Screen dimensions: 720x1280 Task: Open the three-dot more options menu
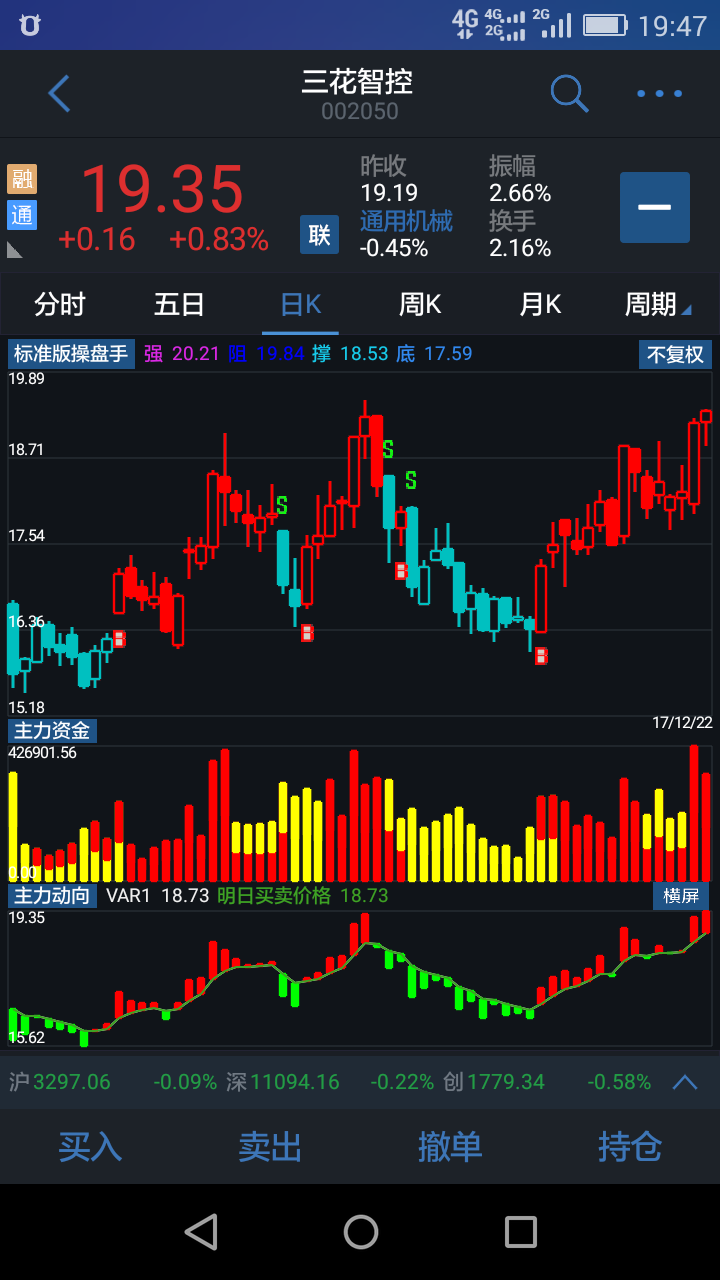pos(660,94)
